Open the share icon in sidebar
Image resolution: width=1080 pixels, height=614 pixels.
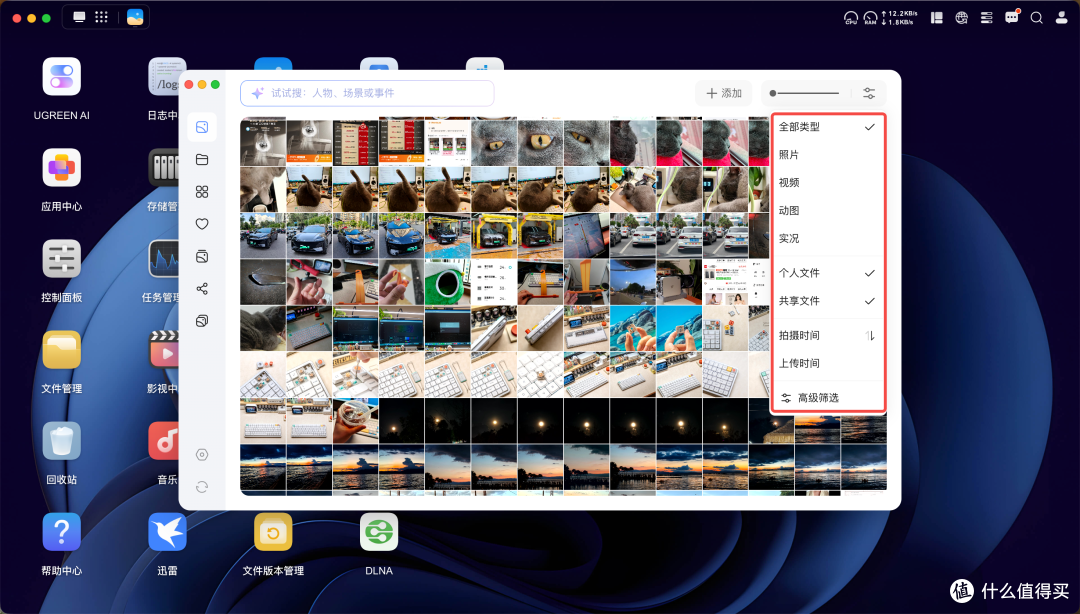202,289
